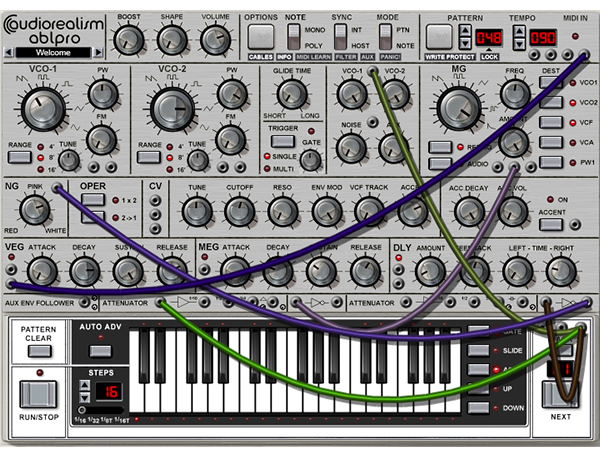600x455 pixels.
Task: Turn the VCO-1 PW knob
Action: (103, 93)
